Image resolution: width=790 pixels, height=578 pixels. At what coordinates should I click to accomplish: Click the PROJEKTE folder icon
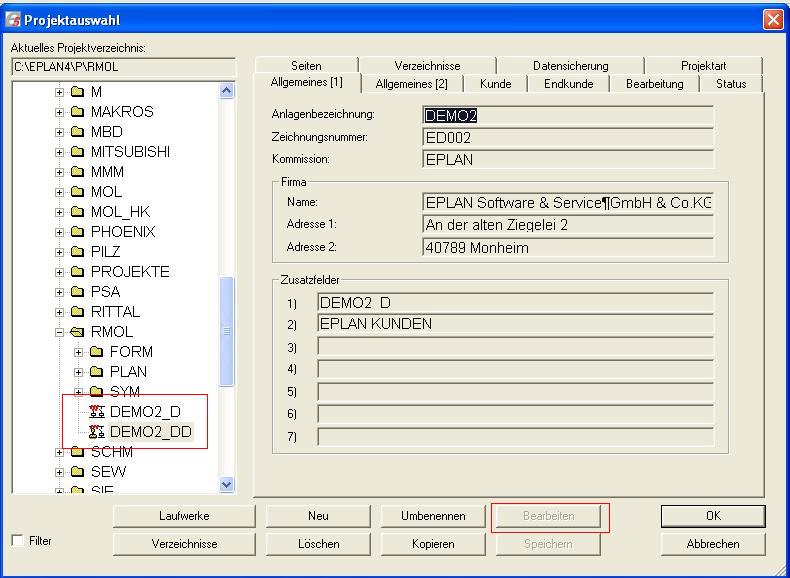click(77, 272)
